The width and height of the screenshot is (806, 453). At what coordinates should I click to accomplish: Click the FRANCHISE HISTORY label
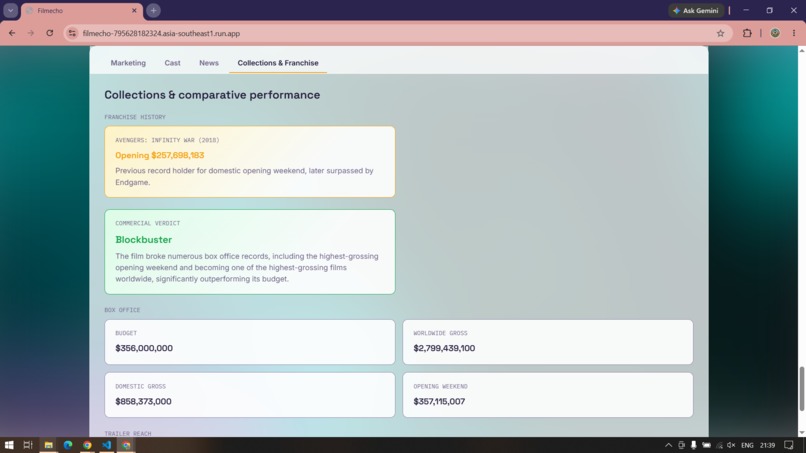135,117
